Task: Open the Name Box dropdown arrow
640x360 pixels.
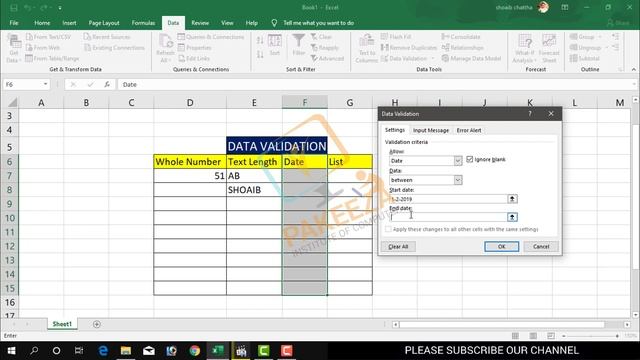Action: pos(45,84)
